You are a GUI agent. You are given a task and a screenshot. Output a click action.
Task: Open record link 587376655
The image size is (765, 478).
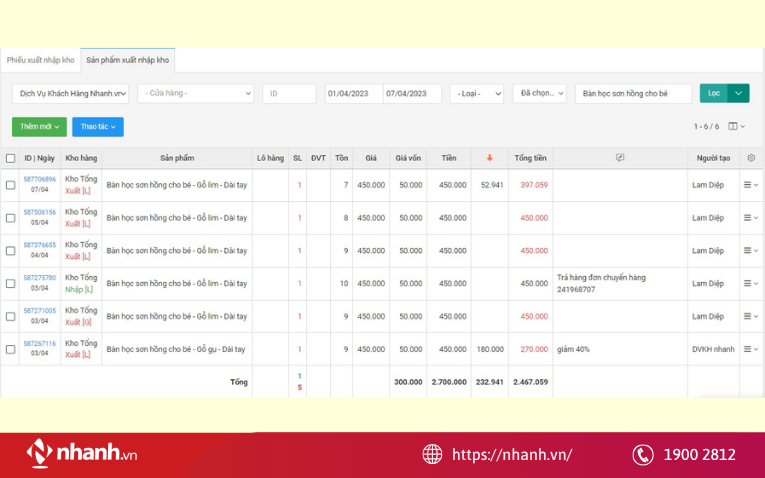click(40, 245)
